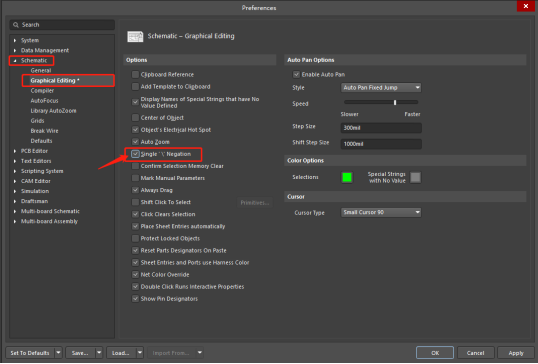The width and height of the screenshot is (538, 364).
Task: Open the Compiler preferences page
Action: [42, 91]
